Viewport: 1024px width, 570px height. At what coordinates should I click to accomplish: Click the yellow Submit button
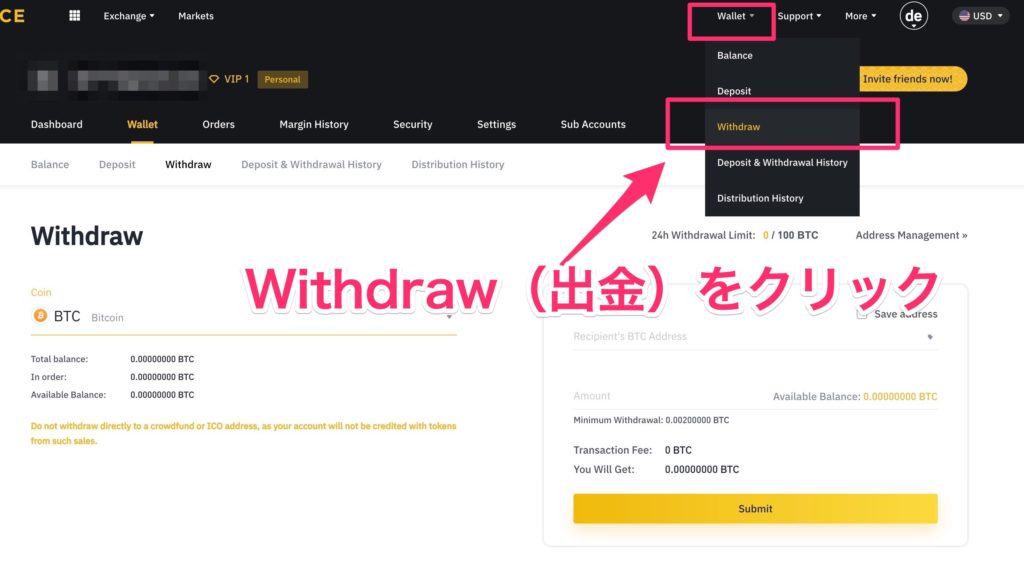[755, 509]
